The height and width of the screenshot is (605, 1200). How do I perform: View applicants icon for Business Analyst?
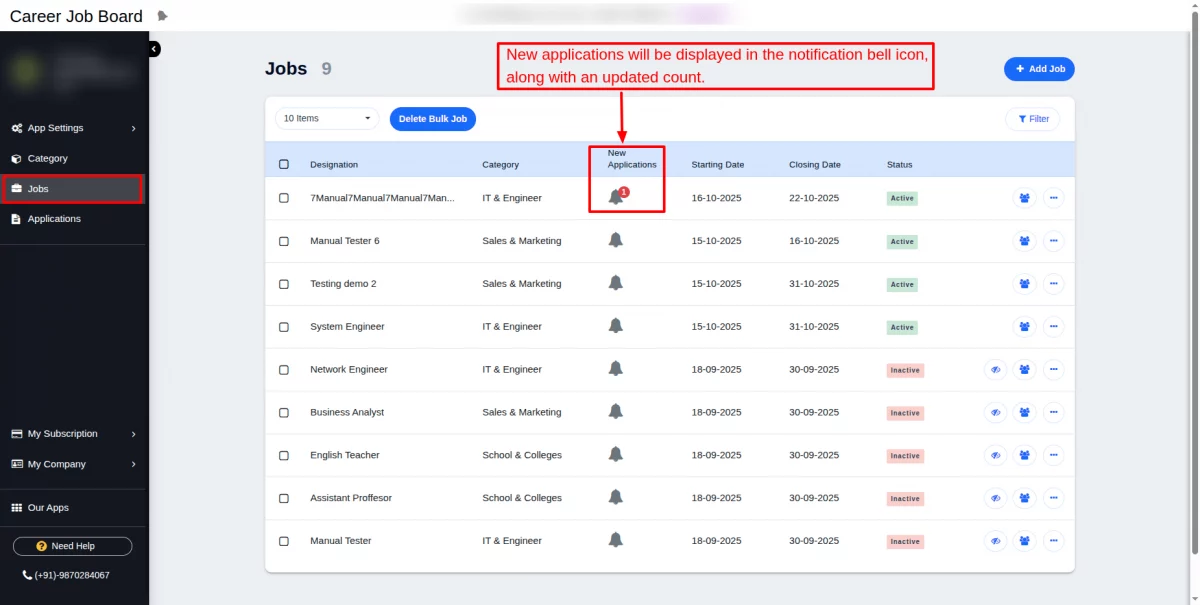tap(1024, 413)
